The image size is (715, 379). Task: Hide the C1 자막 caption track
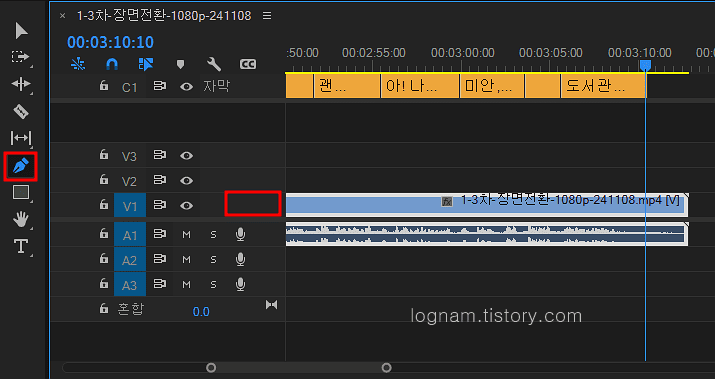point(186,86)
